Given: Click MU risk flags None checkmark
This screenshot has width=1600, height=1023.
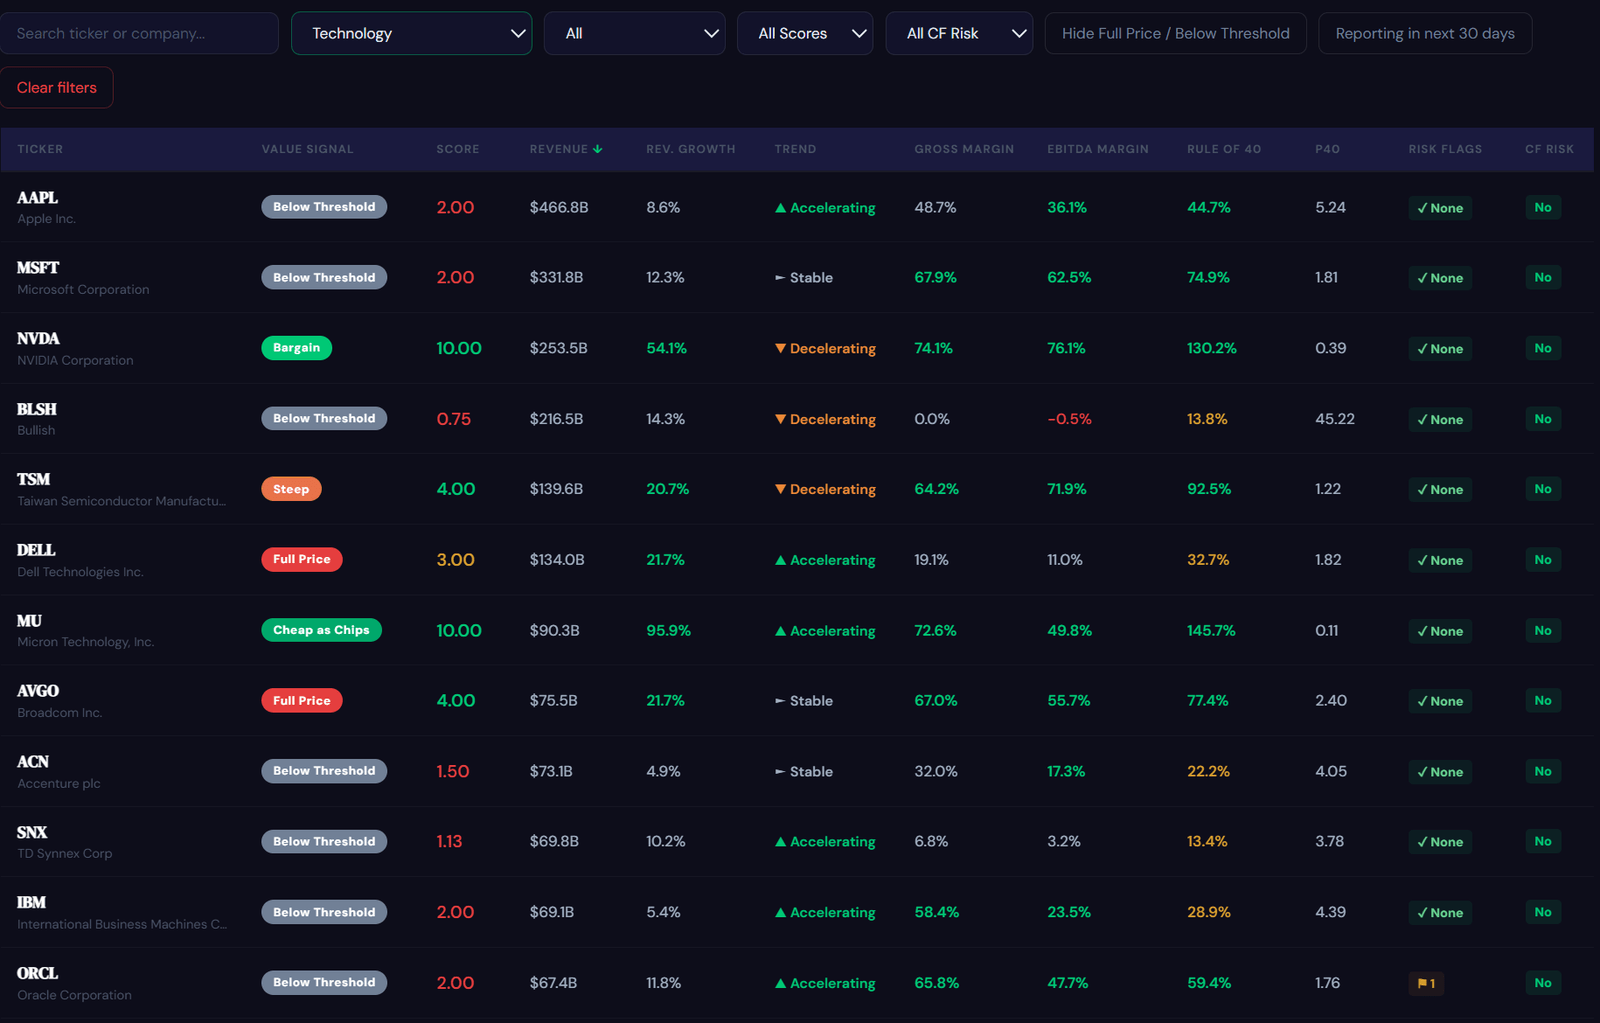Looking at the screenshot, I should coord(1422,631).
